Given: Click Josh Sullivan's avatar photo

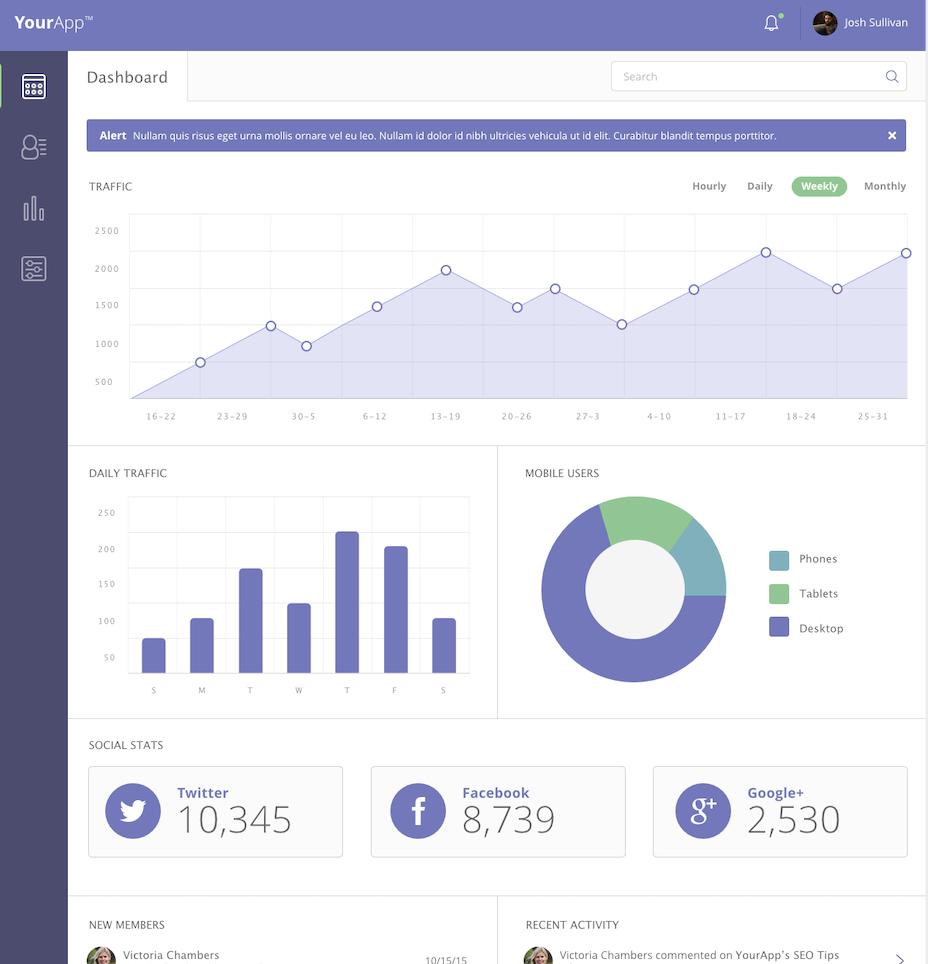Looking at the screenshot, I should tap(824, 22).
